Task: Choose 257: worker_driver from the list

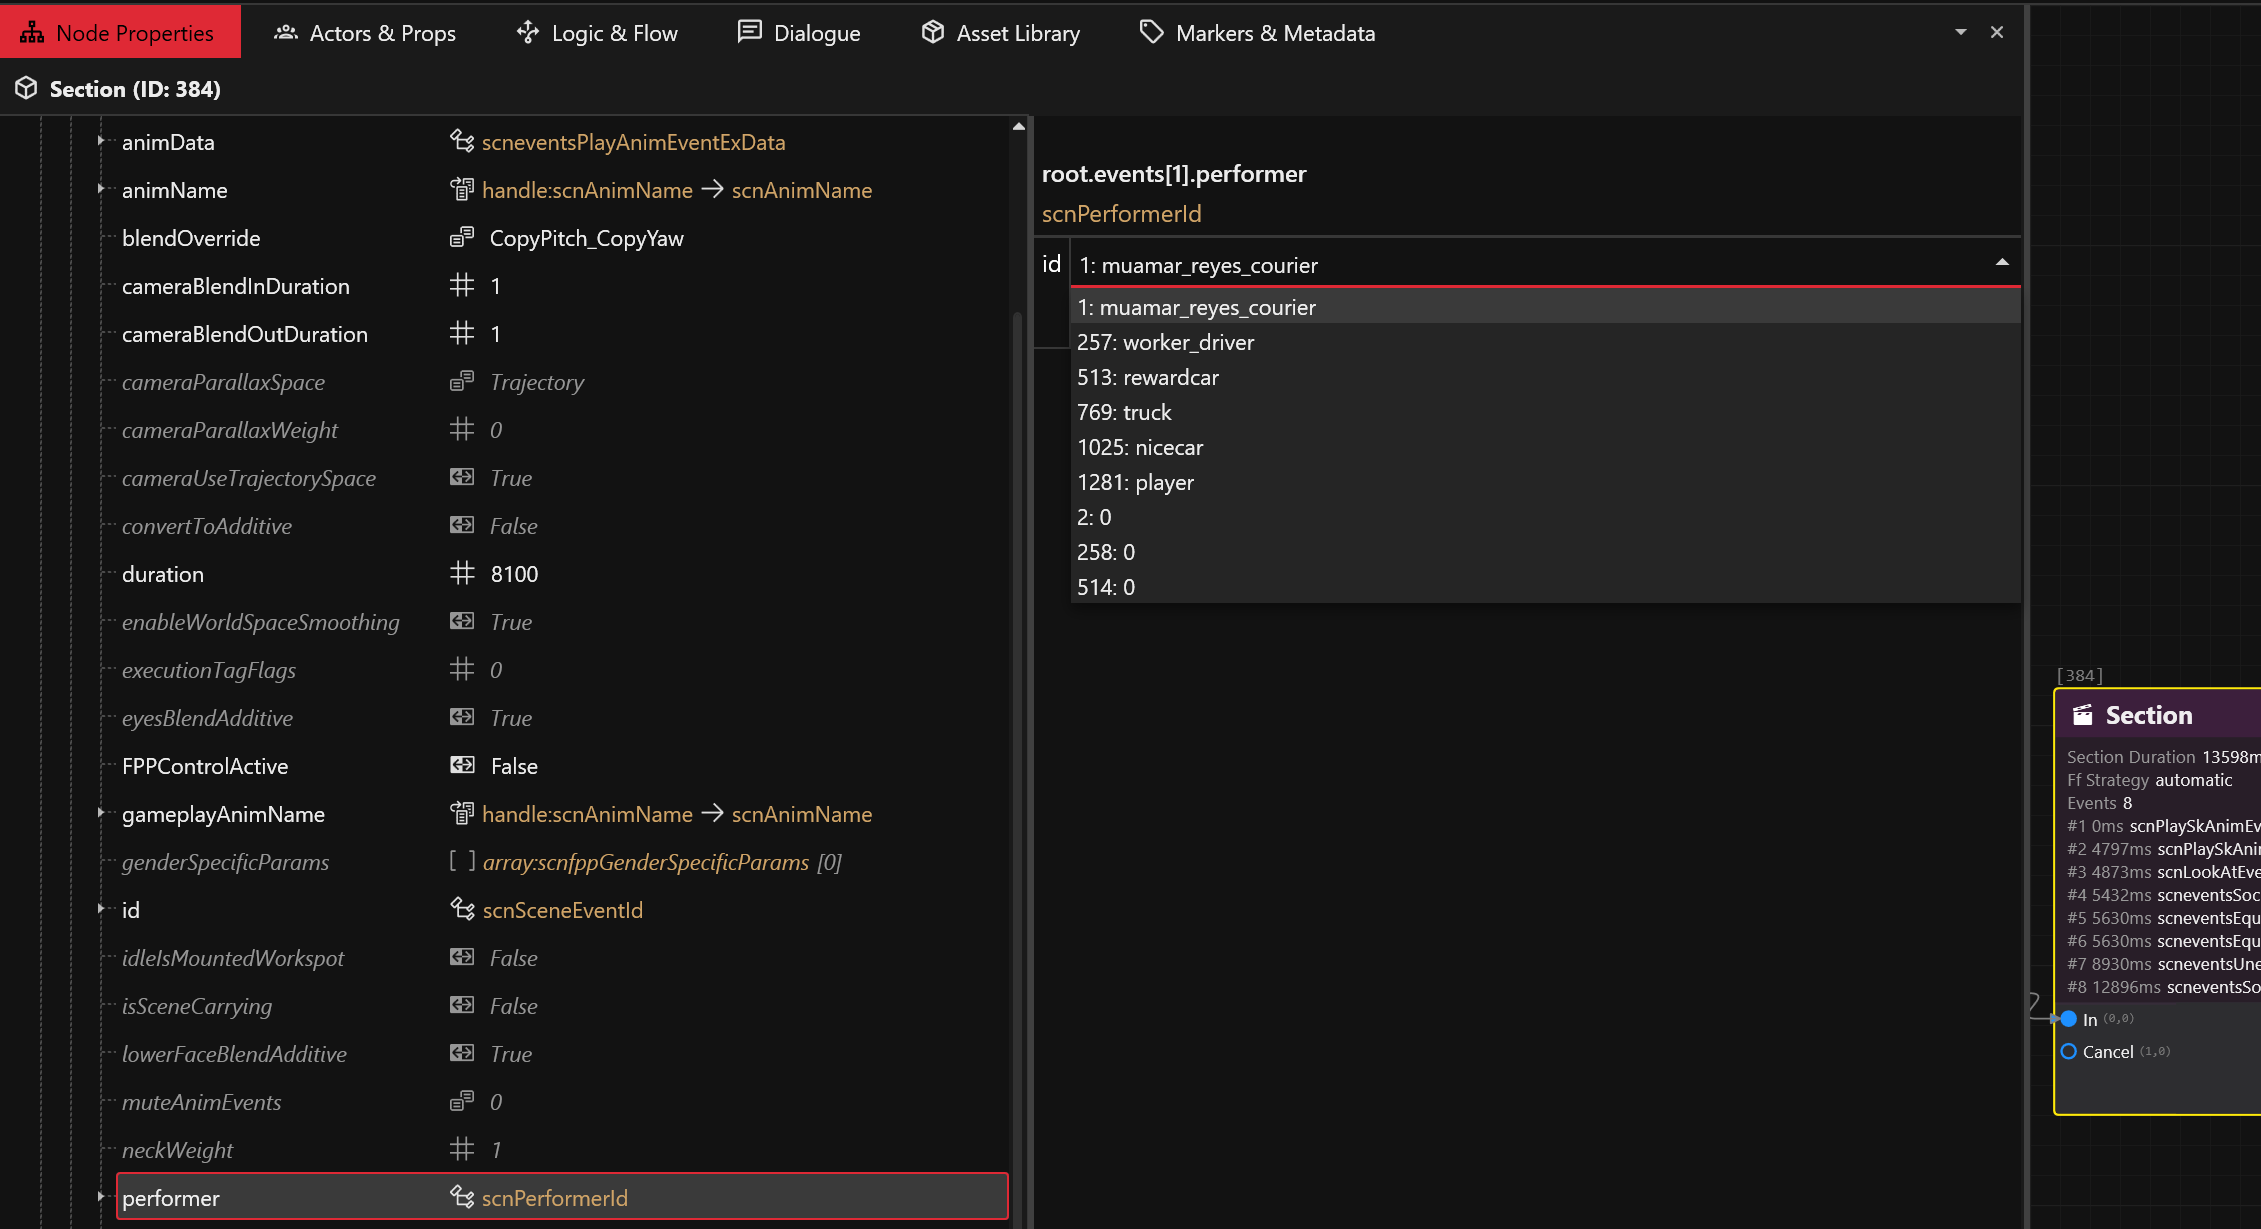Action: click(x=1165, y=342)
